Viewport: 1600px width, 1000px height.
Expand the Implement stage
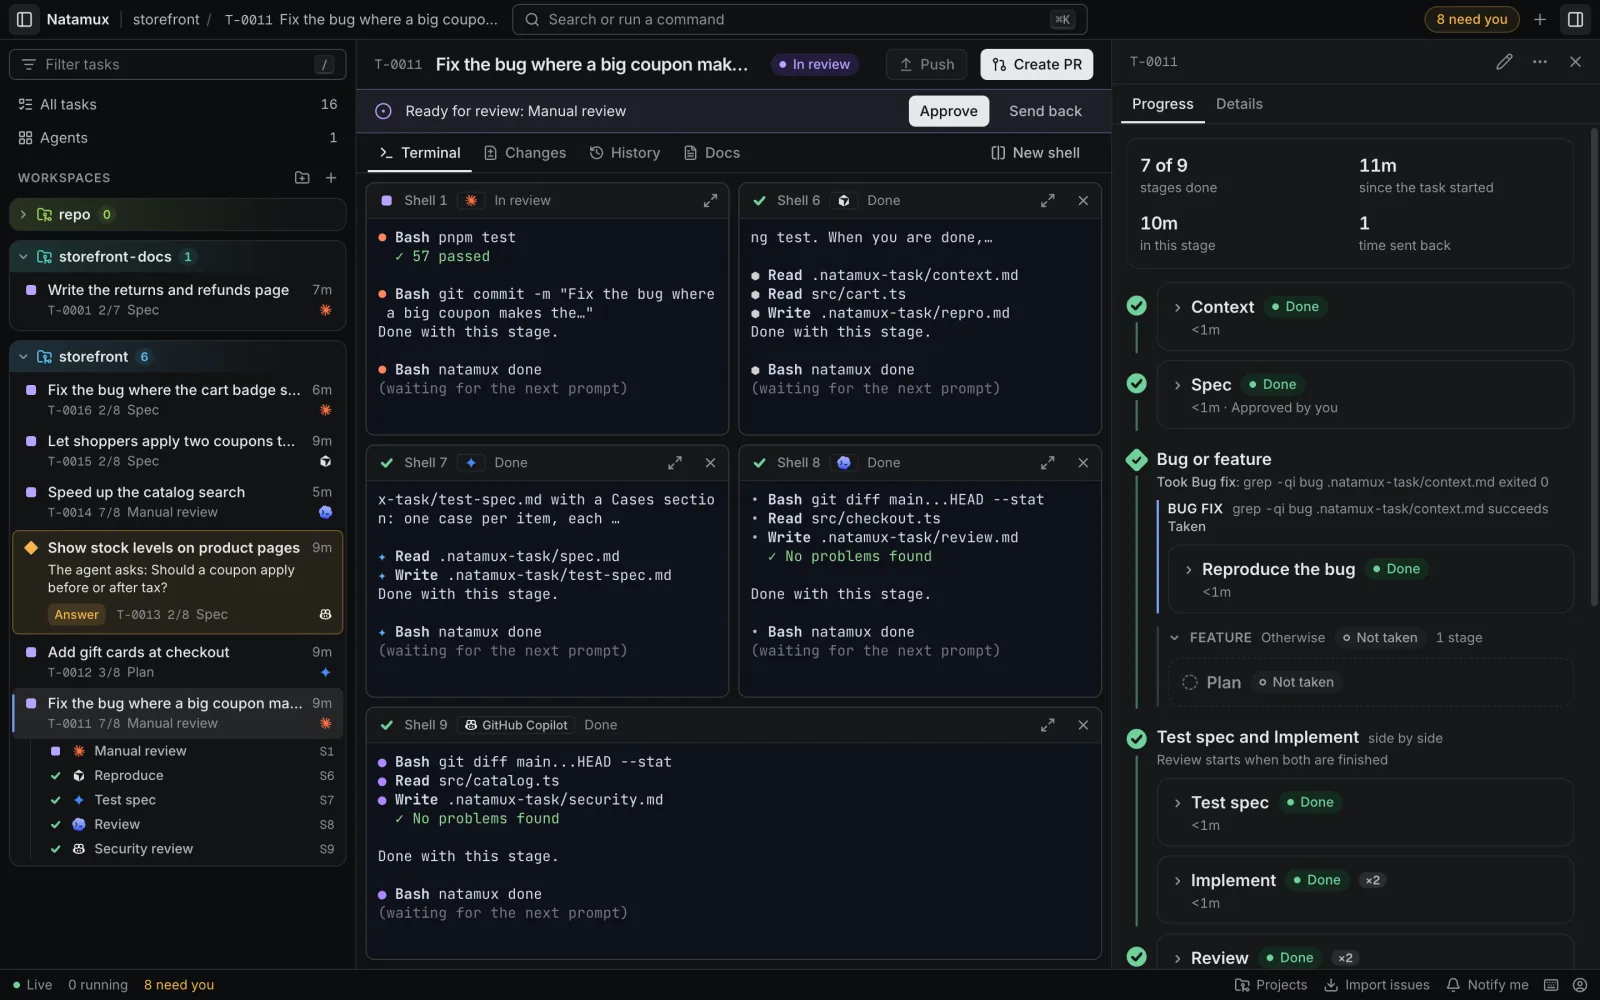coord(1177,881)
